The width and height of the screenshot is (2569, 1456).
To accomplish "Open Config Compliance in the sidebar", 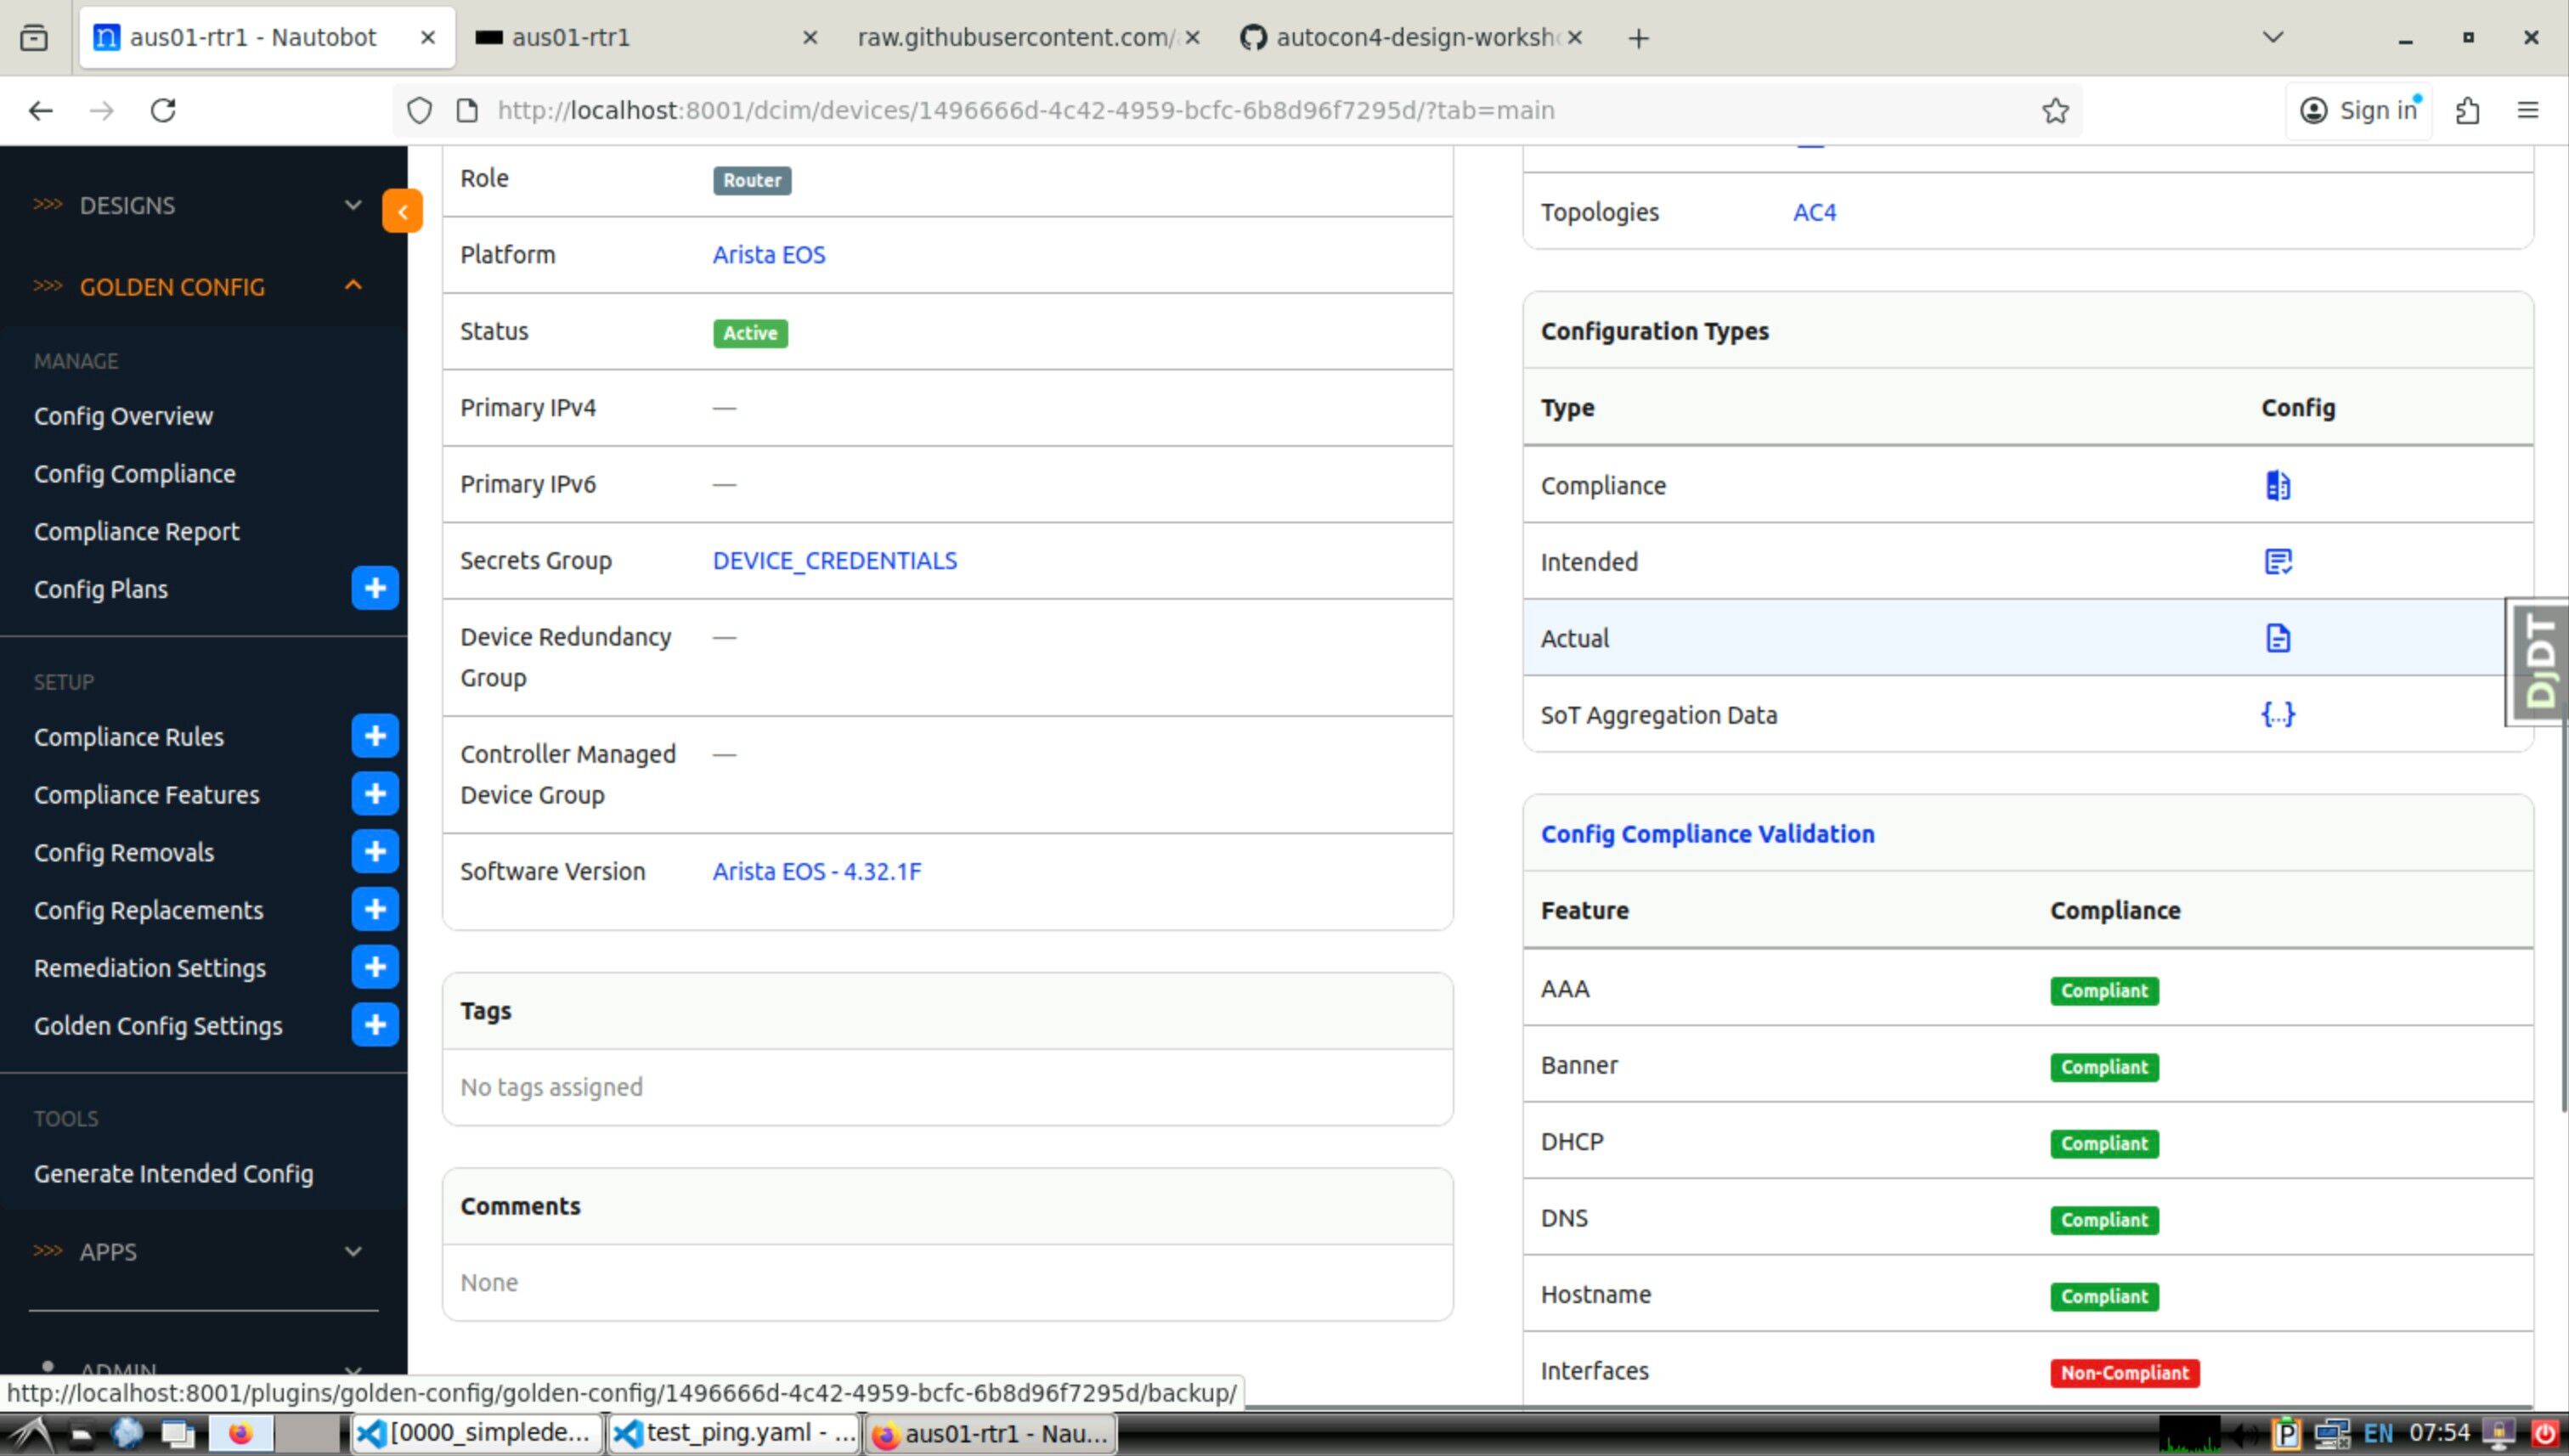I will pyautogui.click(x=135, y=474).
